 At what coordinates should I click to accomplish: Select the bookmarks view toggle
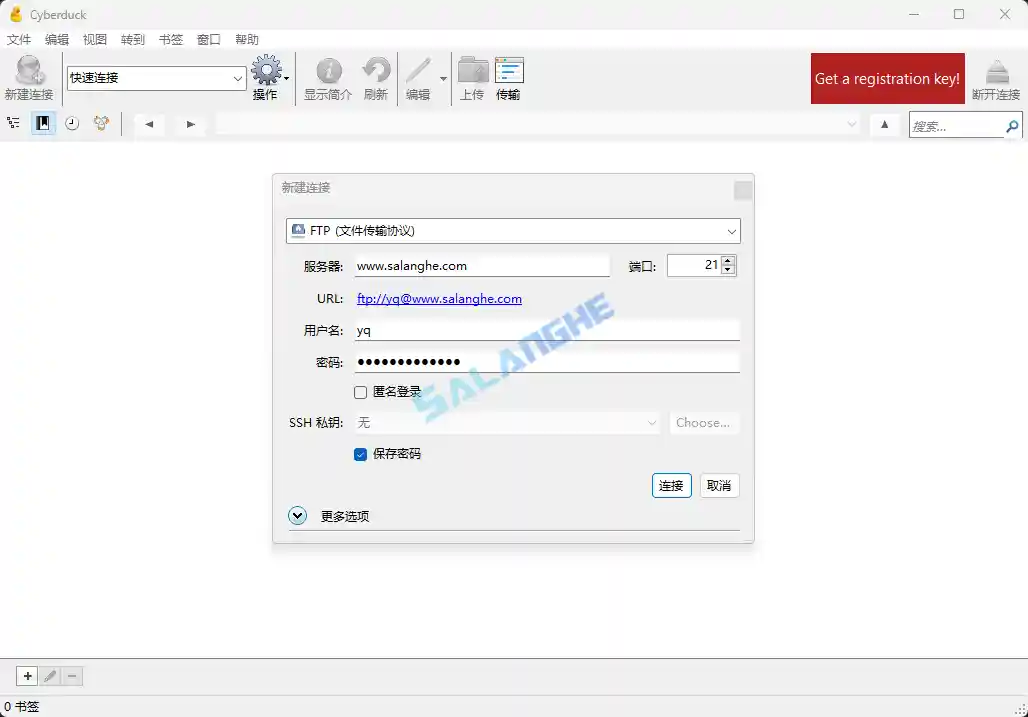41,123
